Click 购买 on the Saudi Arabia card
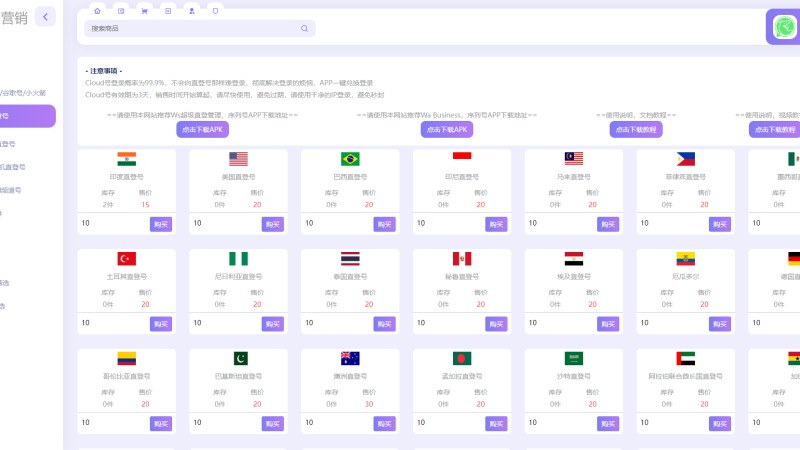800x450 pixels. pyautogui.click(x=608, y=423)
